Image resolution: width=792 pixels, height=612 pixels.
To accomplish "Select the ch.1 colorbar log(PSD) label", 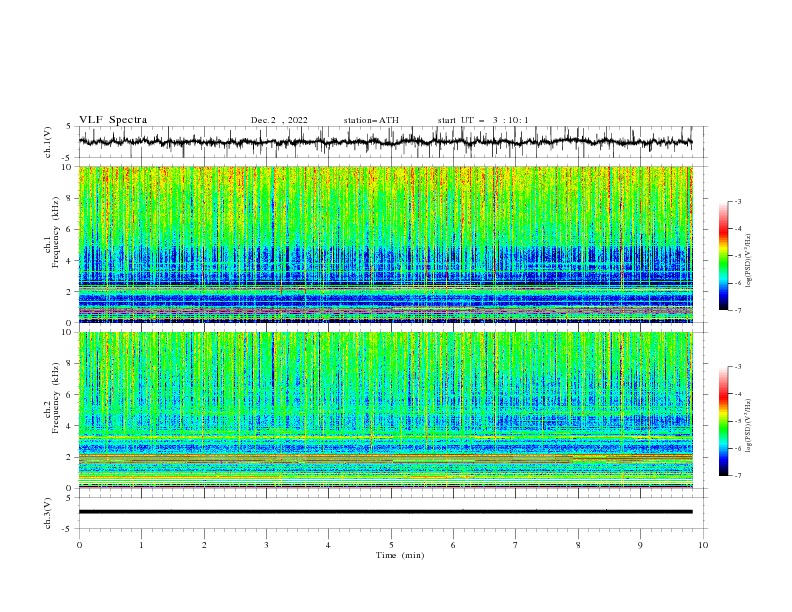I will coord(748,261).
